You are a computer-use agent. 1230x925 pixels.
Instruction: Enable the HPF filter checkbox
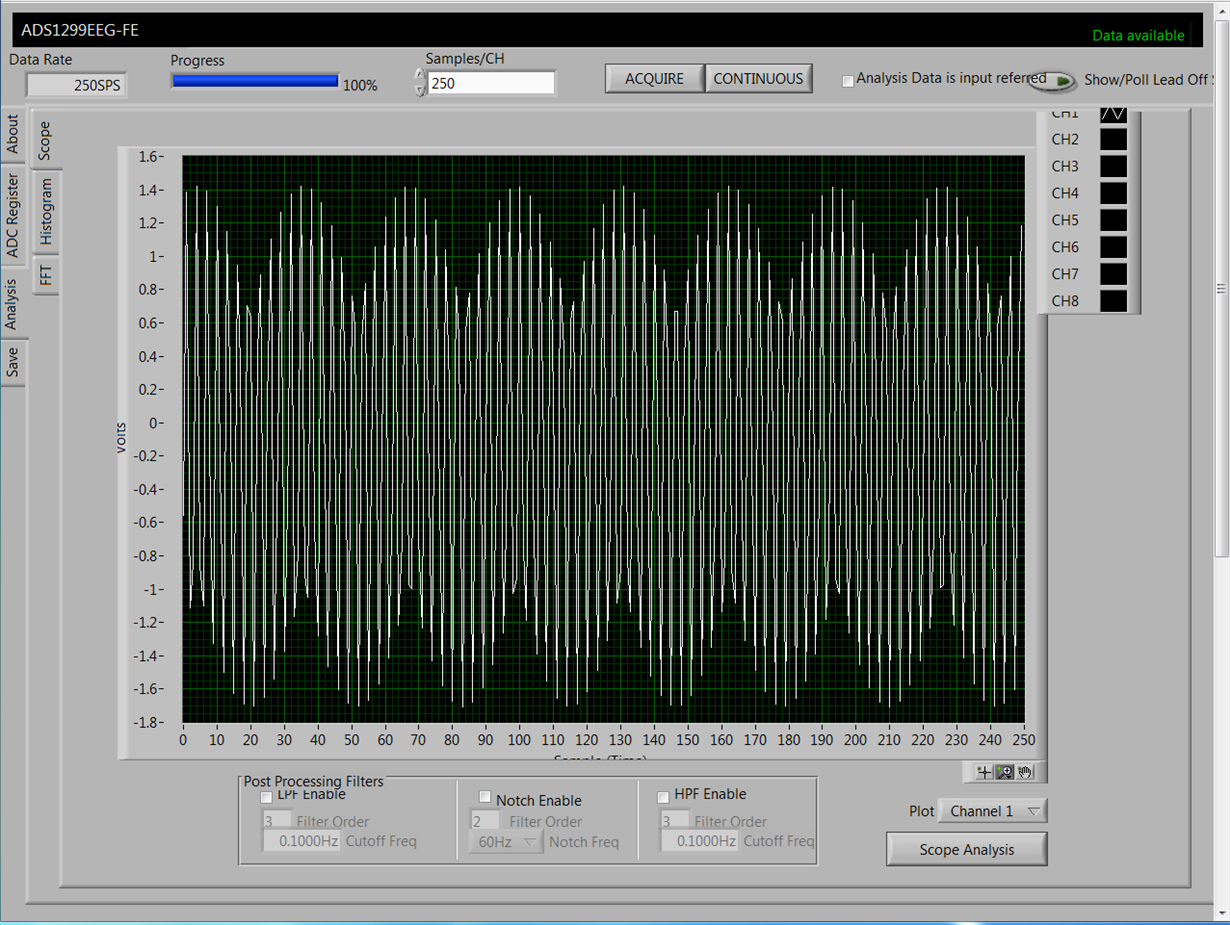663,797
